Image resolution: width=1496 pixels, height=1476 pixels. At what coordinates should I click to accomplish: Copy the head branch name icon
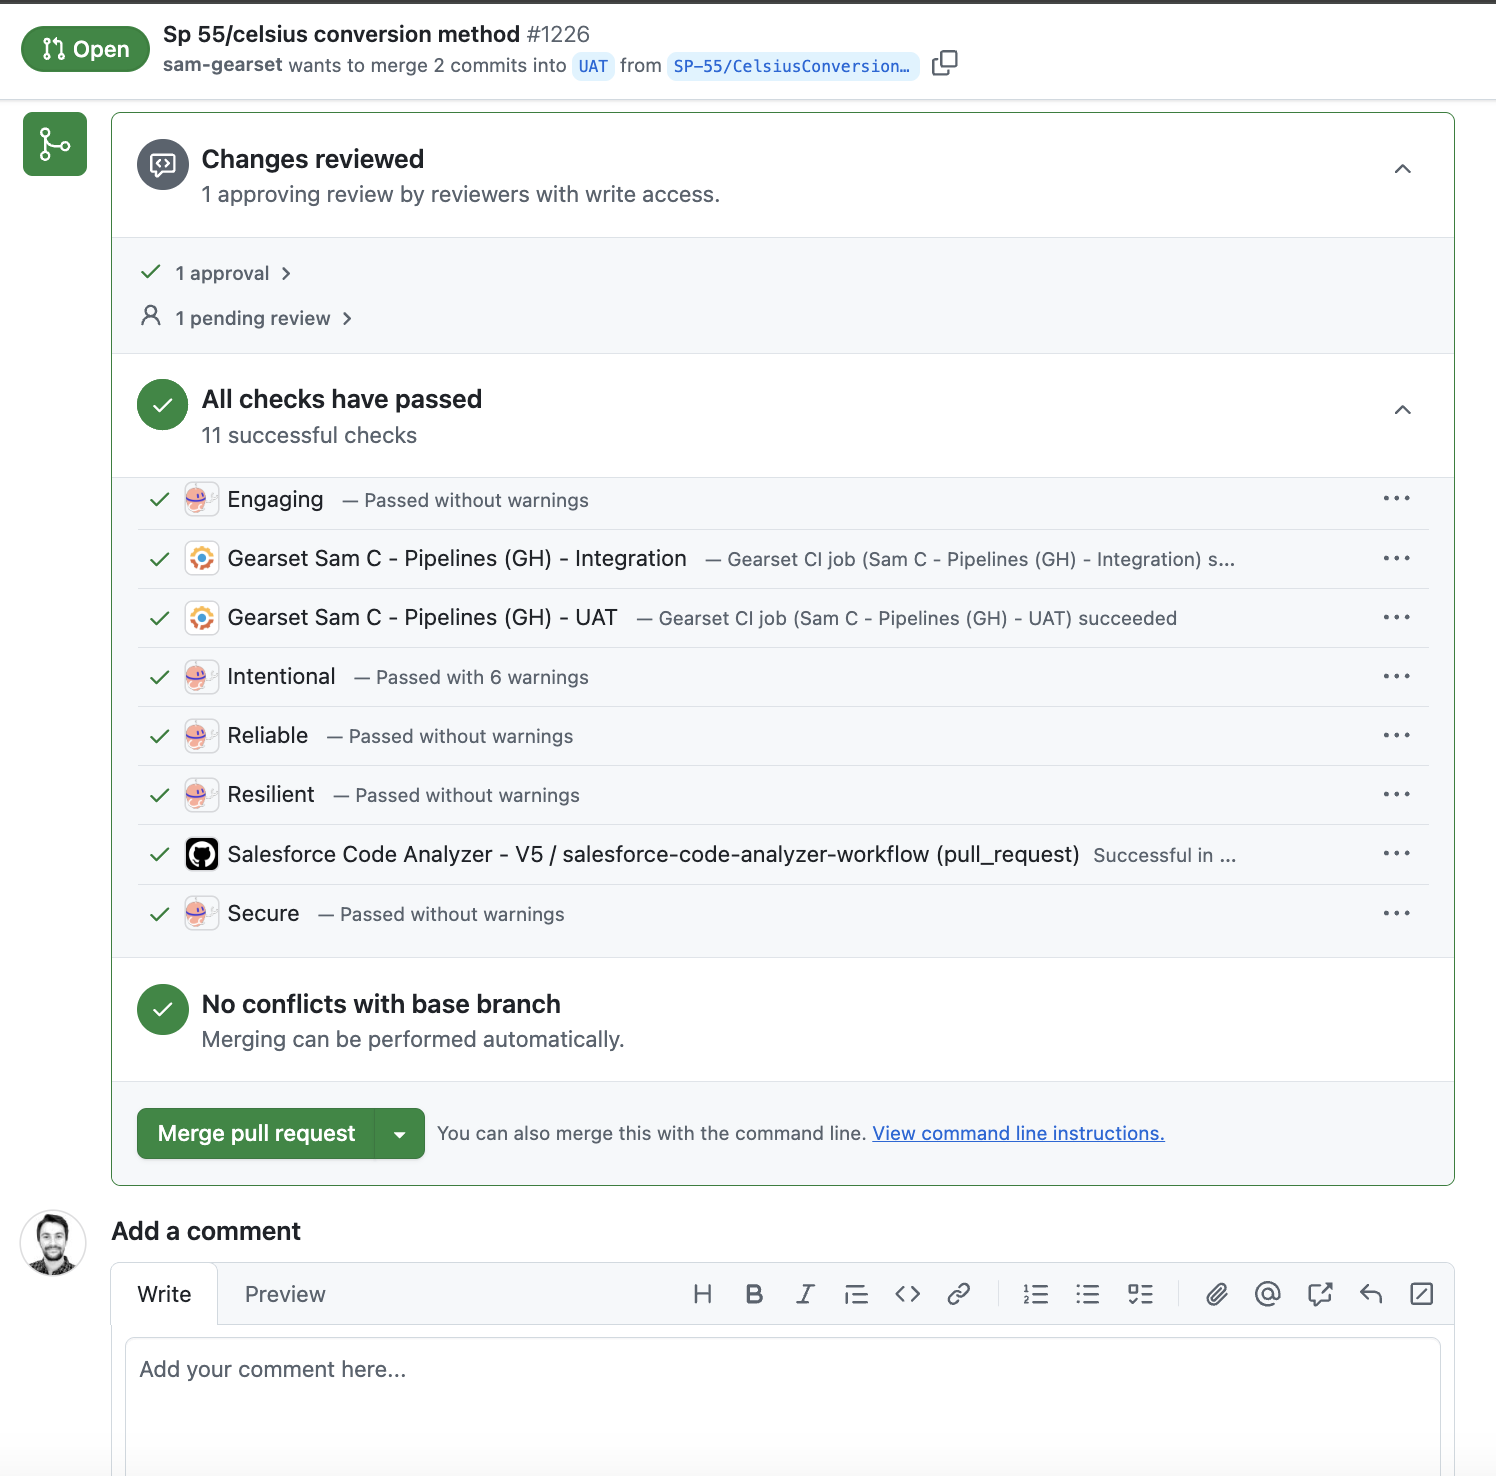(x=944, y=64)
